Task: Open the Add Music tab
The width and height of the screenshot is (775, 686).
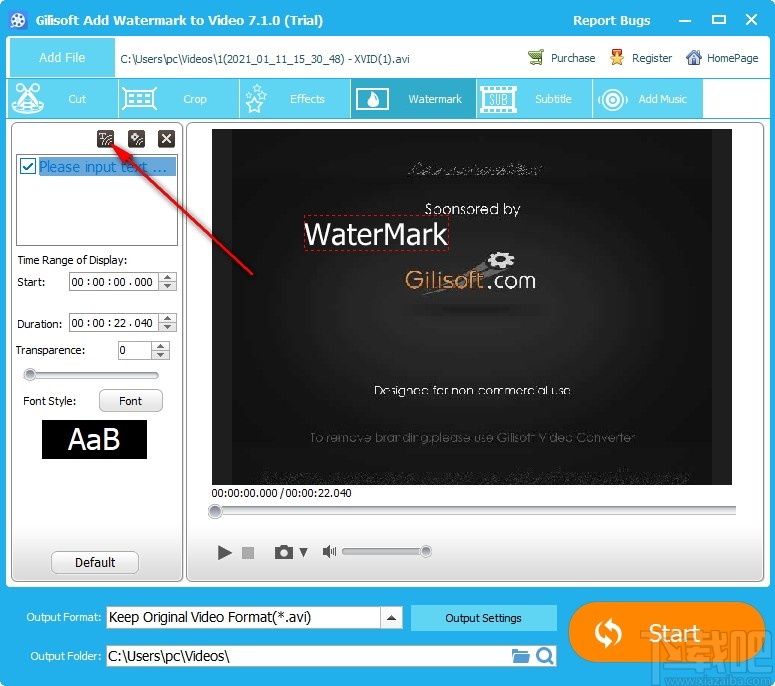Action: [x=647, y=98]
